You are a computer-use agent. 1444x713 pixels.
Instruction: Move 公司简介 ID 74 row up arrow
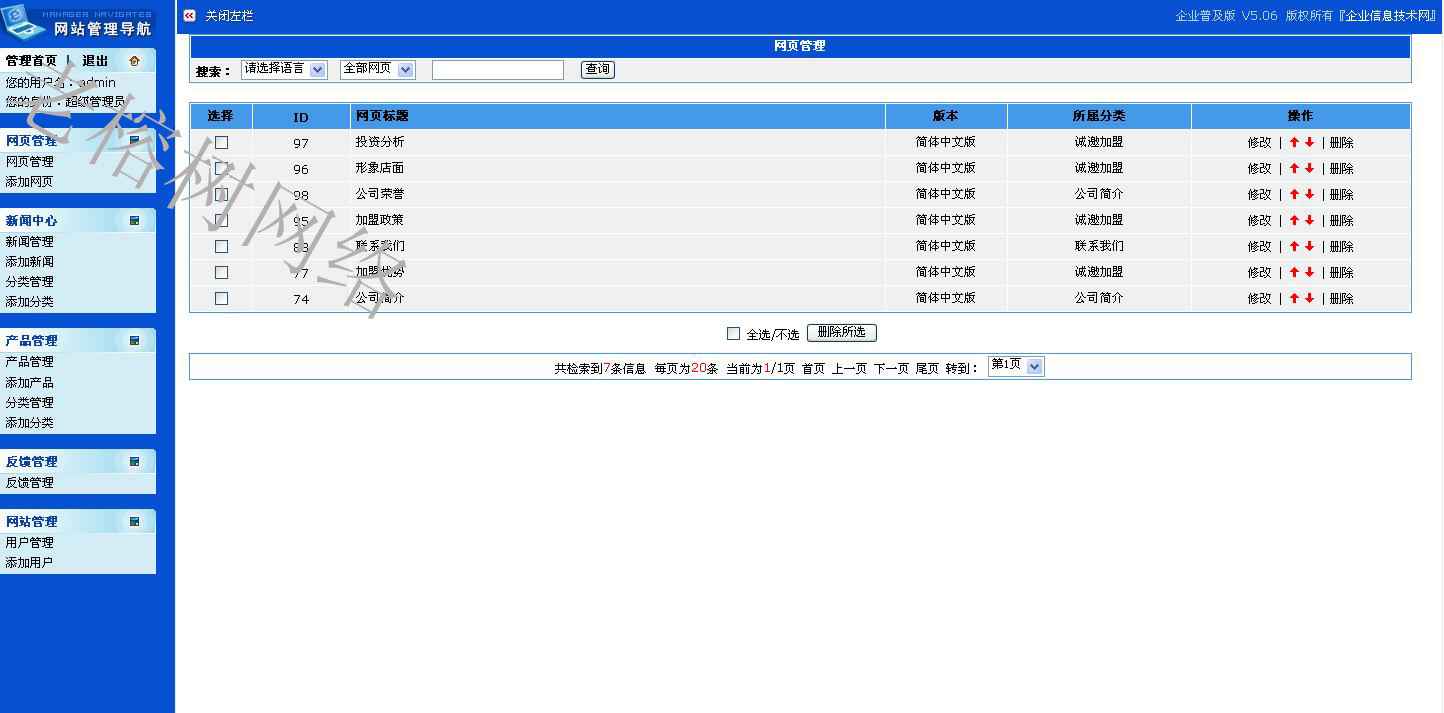tap(1294, 298)
